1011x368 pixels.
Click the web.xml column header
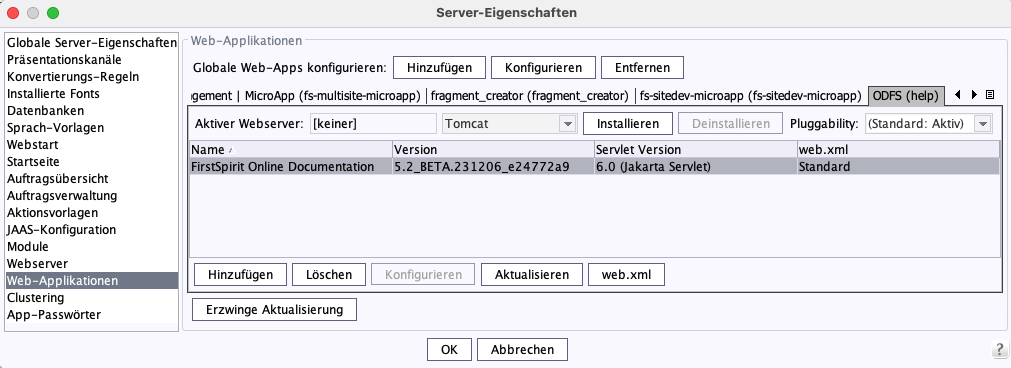coord(898,150)
